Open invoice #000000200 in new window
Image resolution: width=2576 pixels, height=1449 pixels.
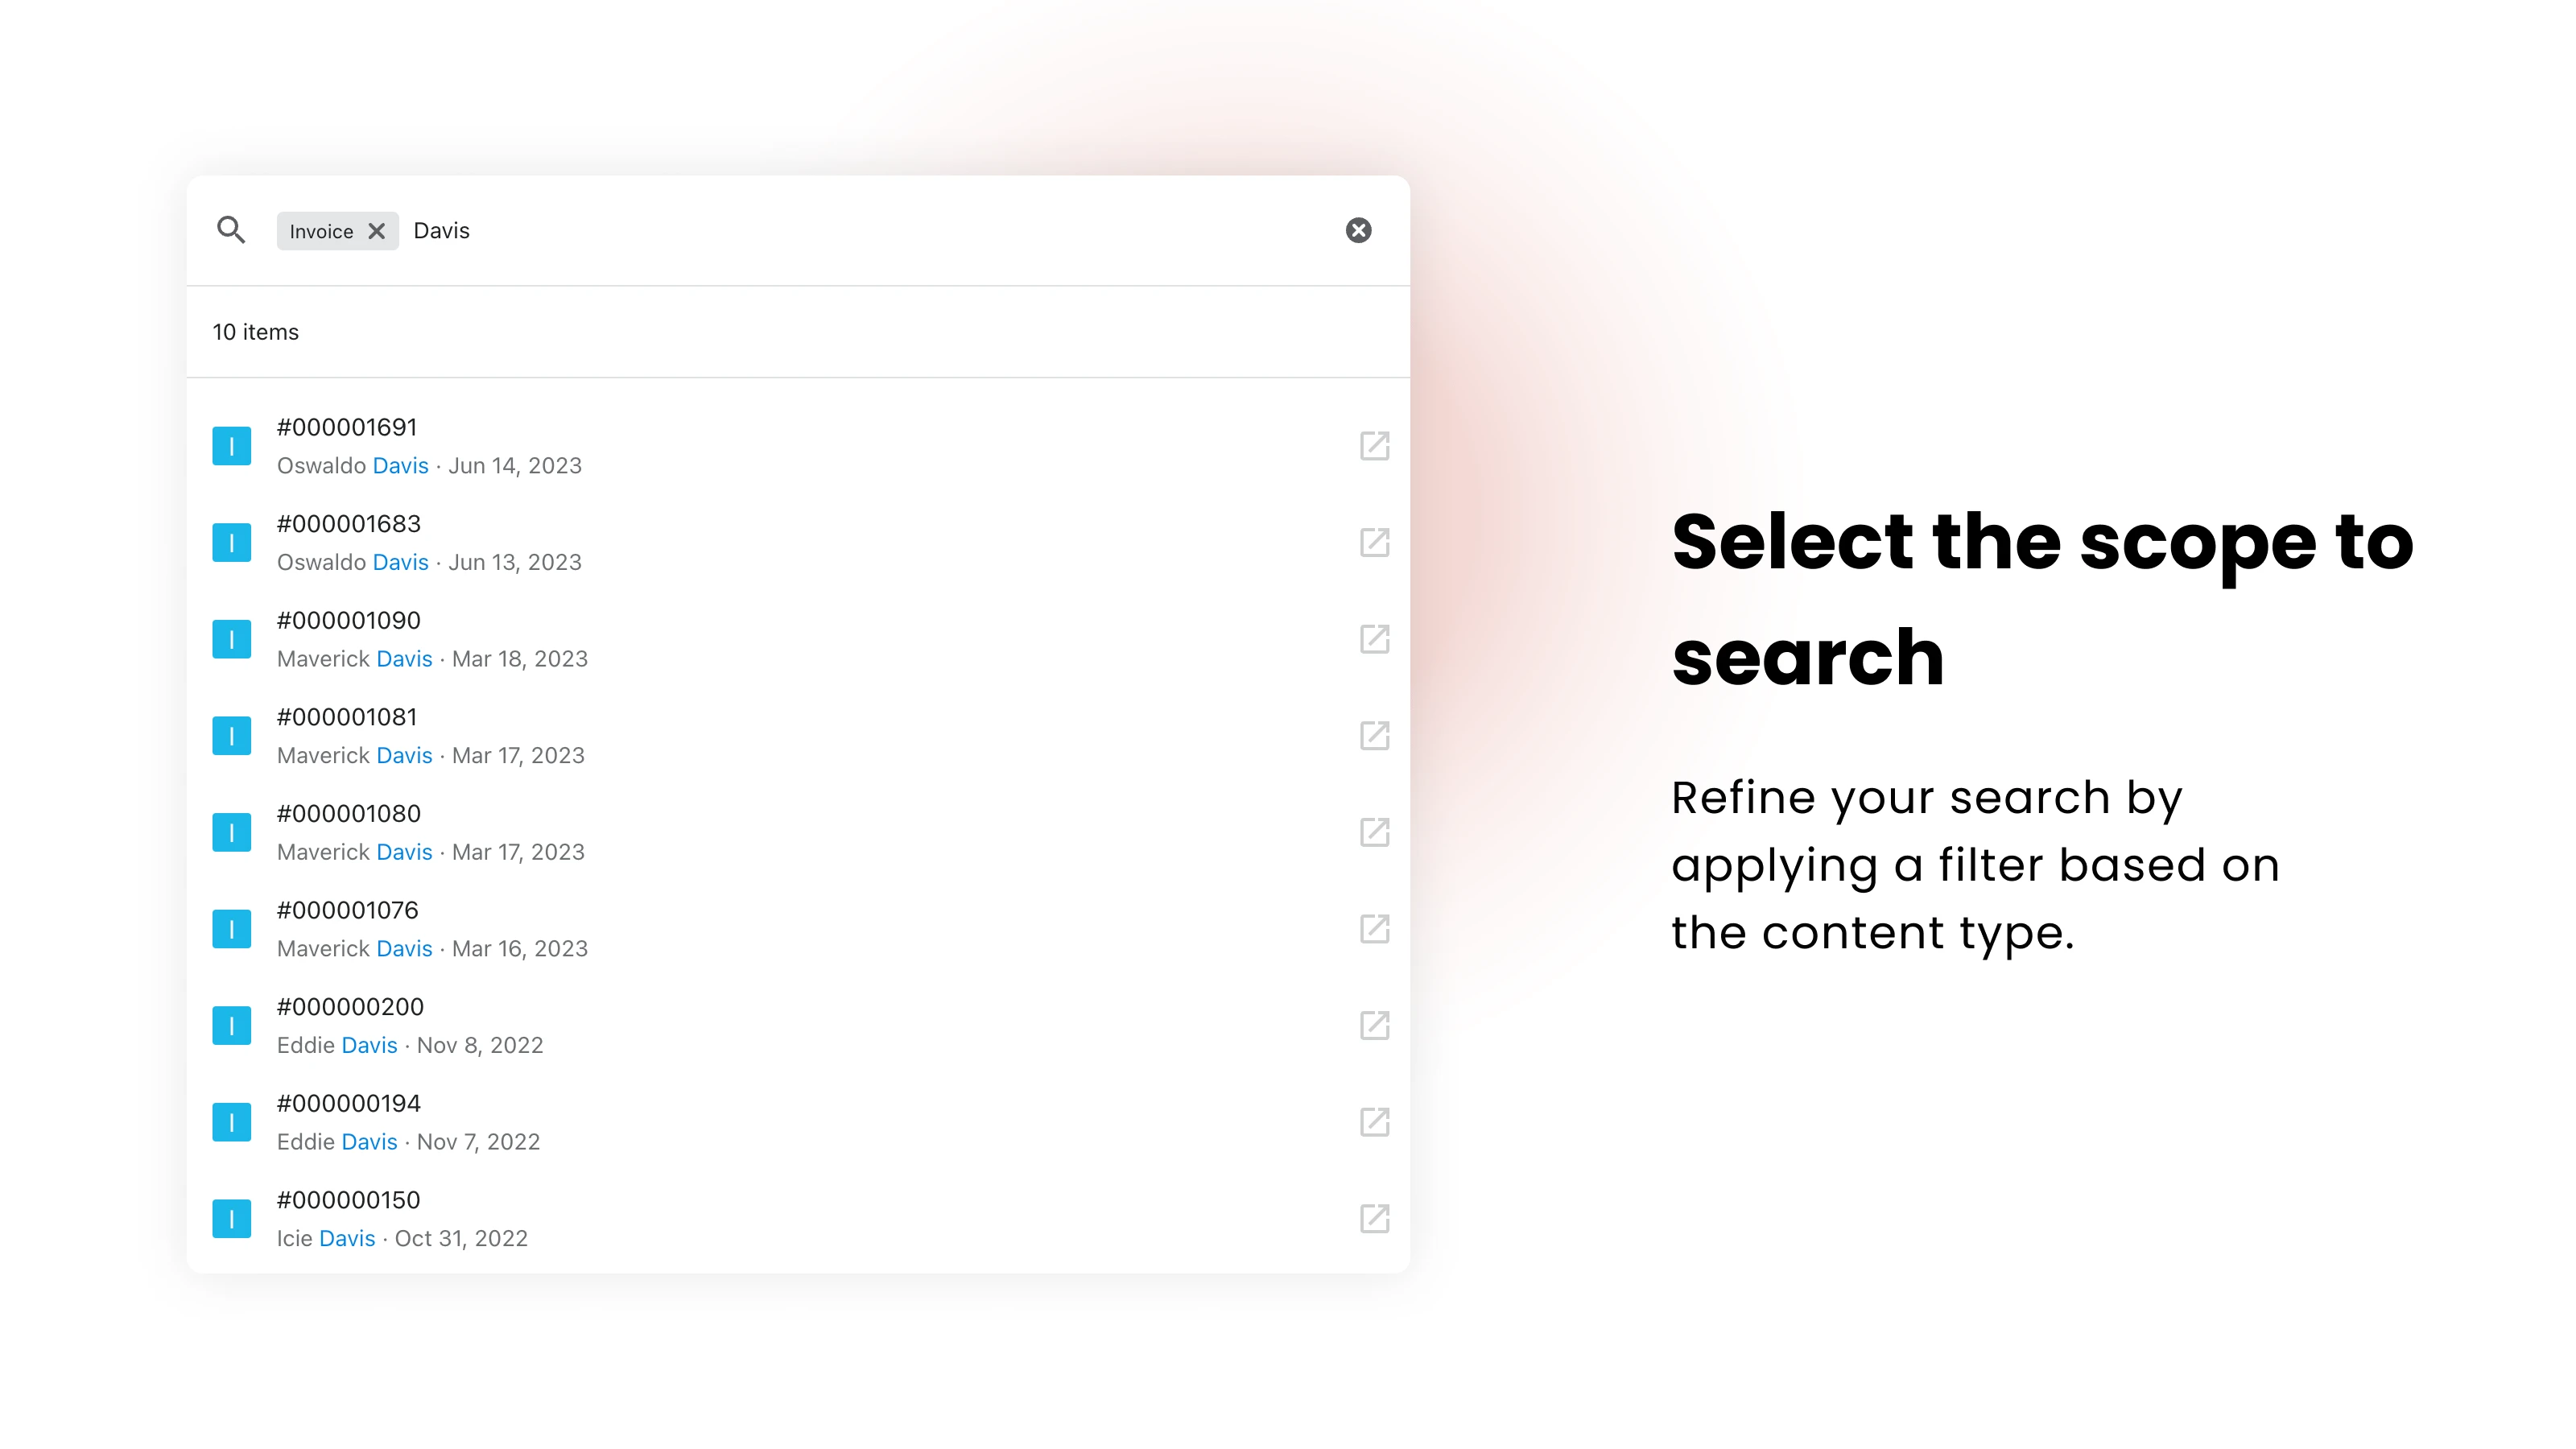1374,1025
